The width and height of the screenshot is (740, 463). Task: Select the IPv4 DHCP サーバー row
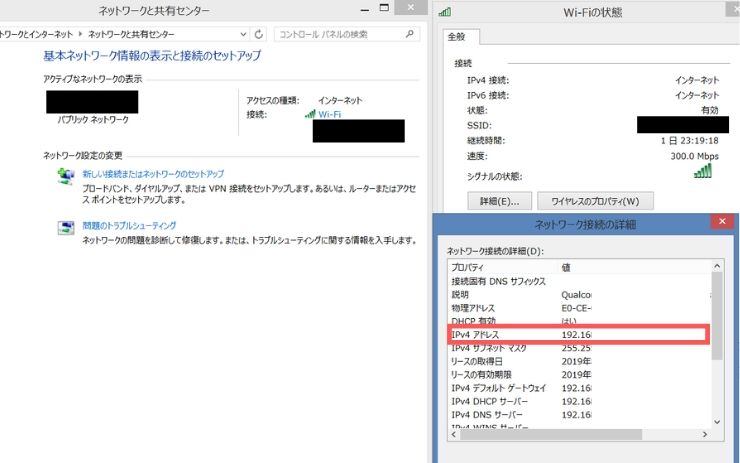pos(580,401)
